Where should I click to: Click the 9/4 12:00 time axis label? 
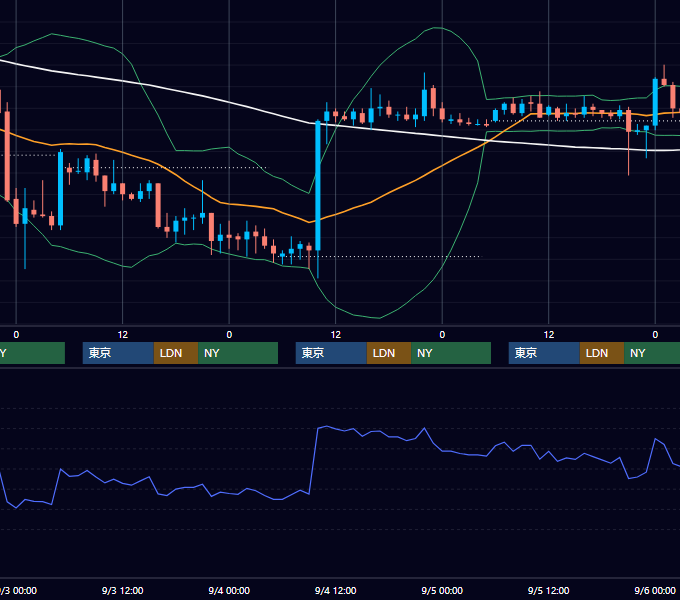point(335,590)
